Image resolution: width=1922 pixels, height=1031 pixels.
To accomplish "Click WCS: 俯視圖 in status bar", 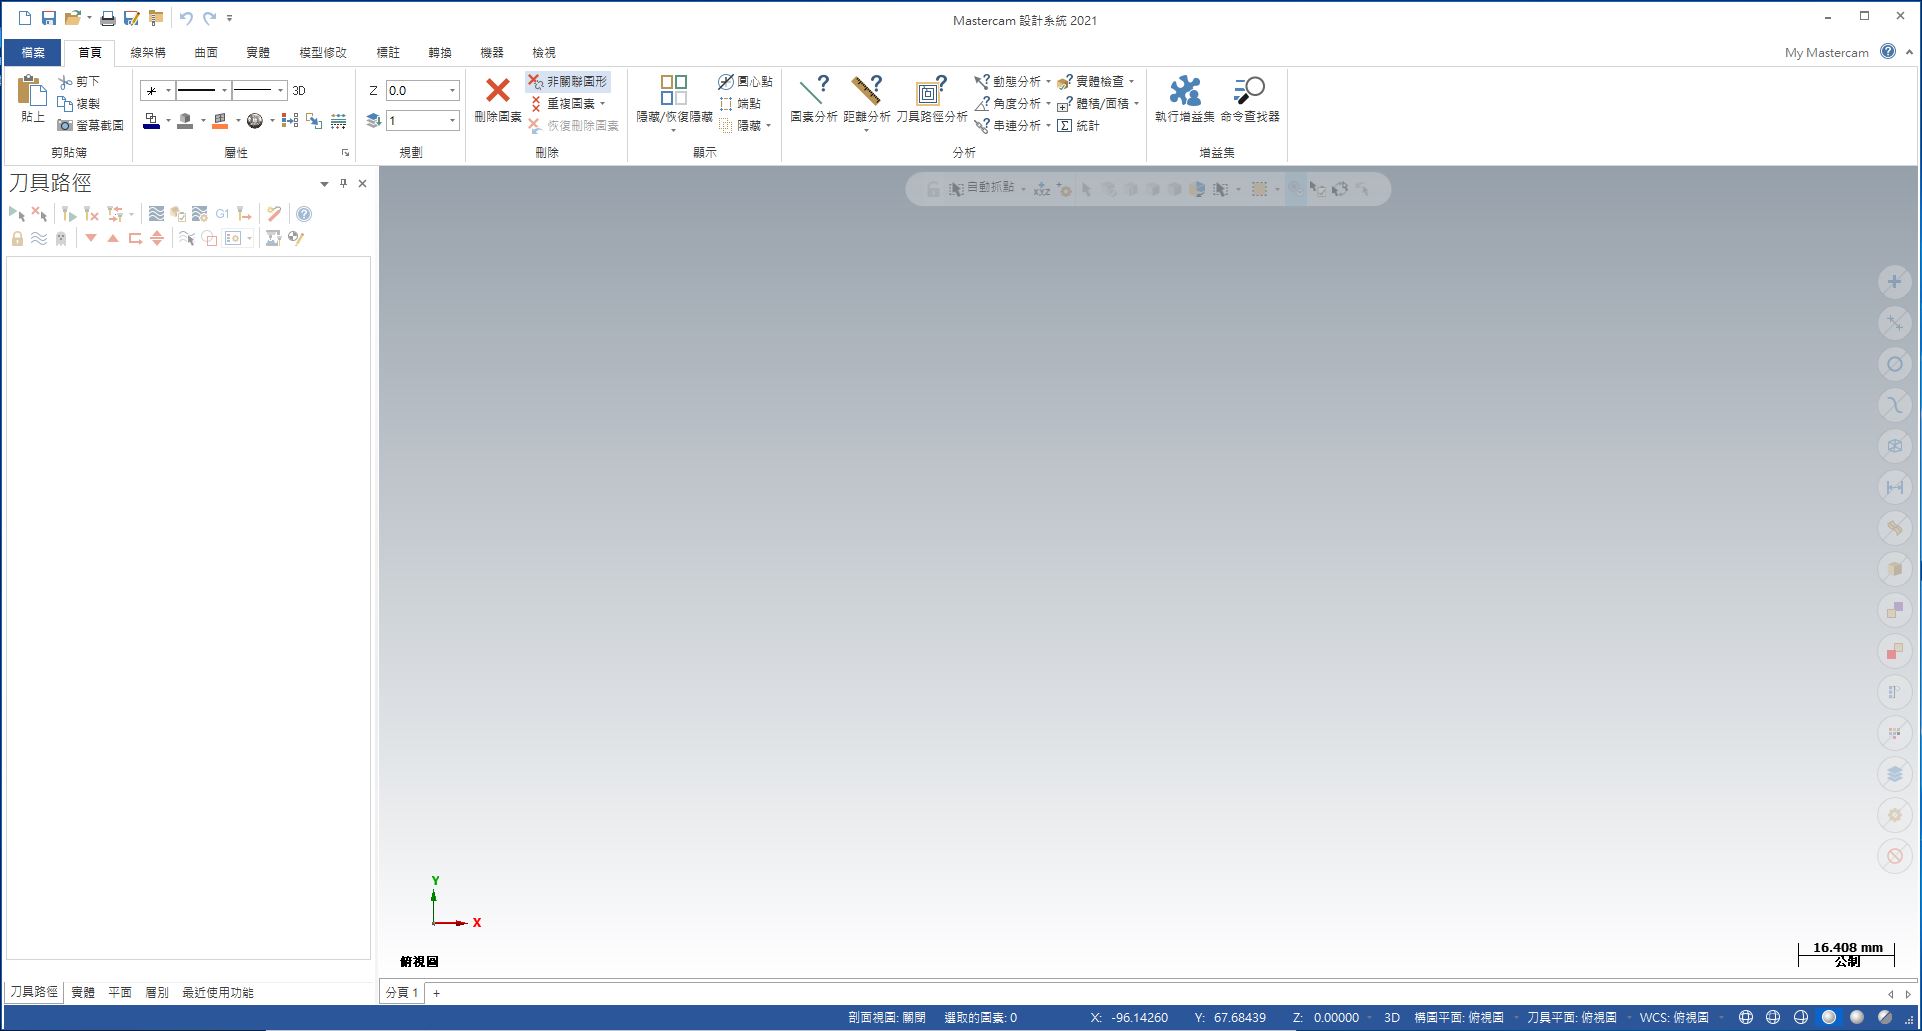I will tap(1674, 1017).
